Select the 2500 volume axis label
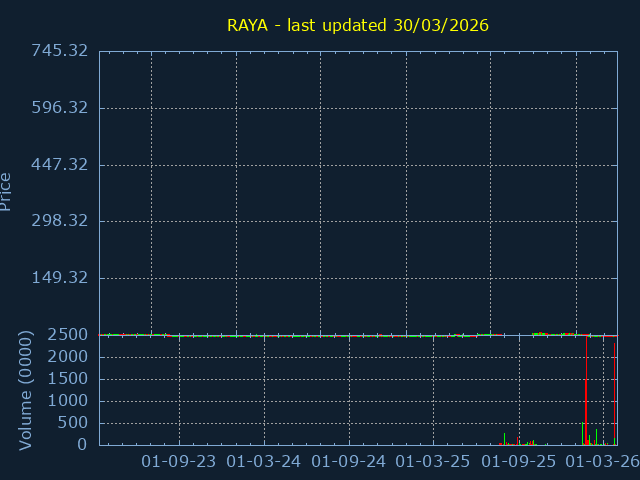This screenshot has height=480, width=640. (x=67, y=335)
